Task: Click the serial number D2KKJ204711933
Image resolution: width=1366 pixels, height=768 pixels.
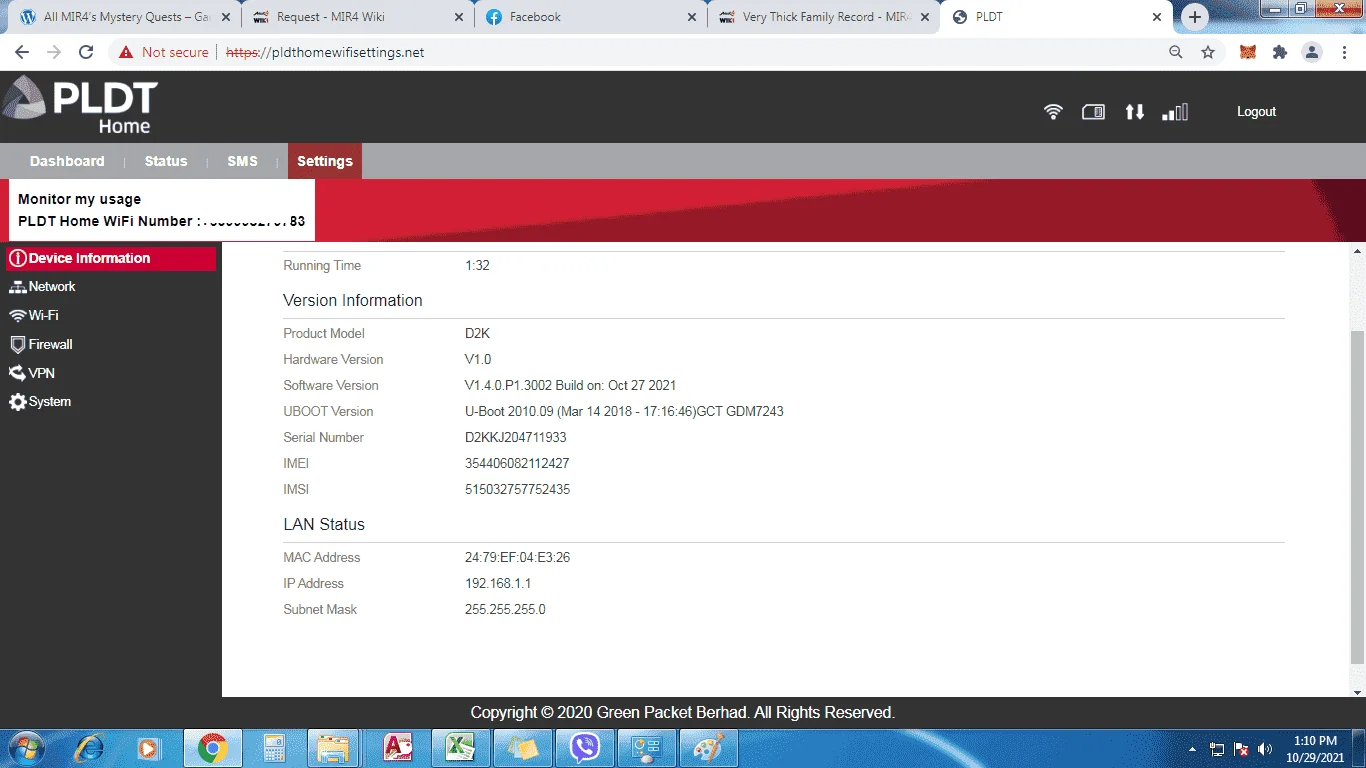Action: click(x=516, y=437)
